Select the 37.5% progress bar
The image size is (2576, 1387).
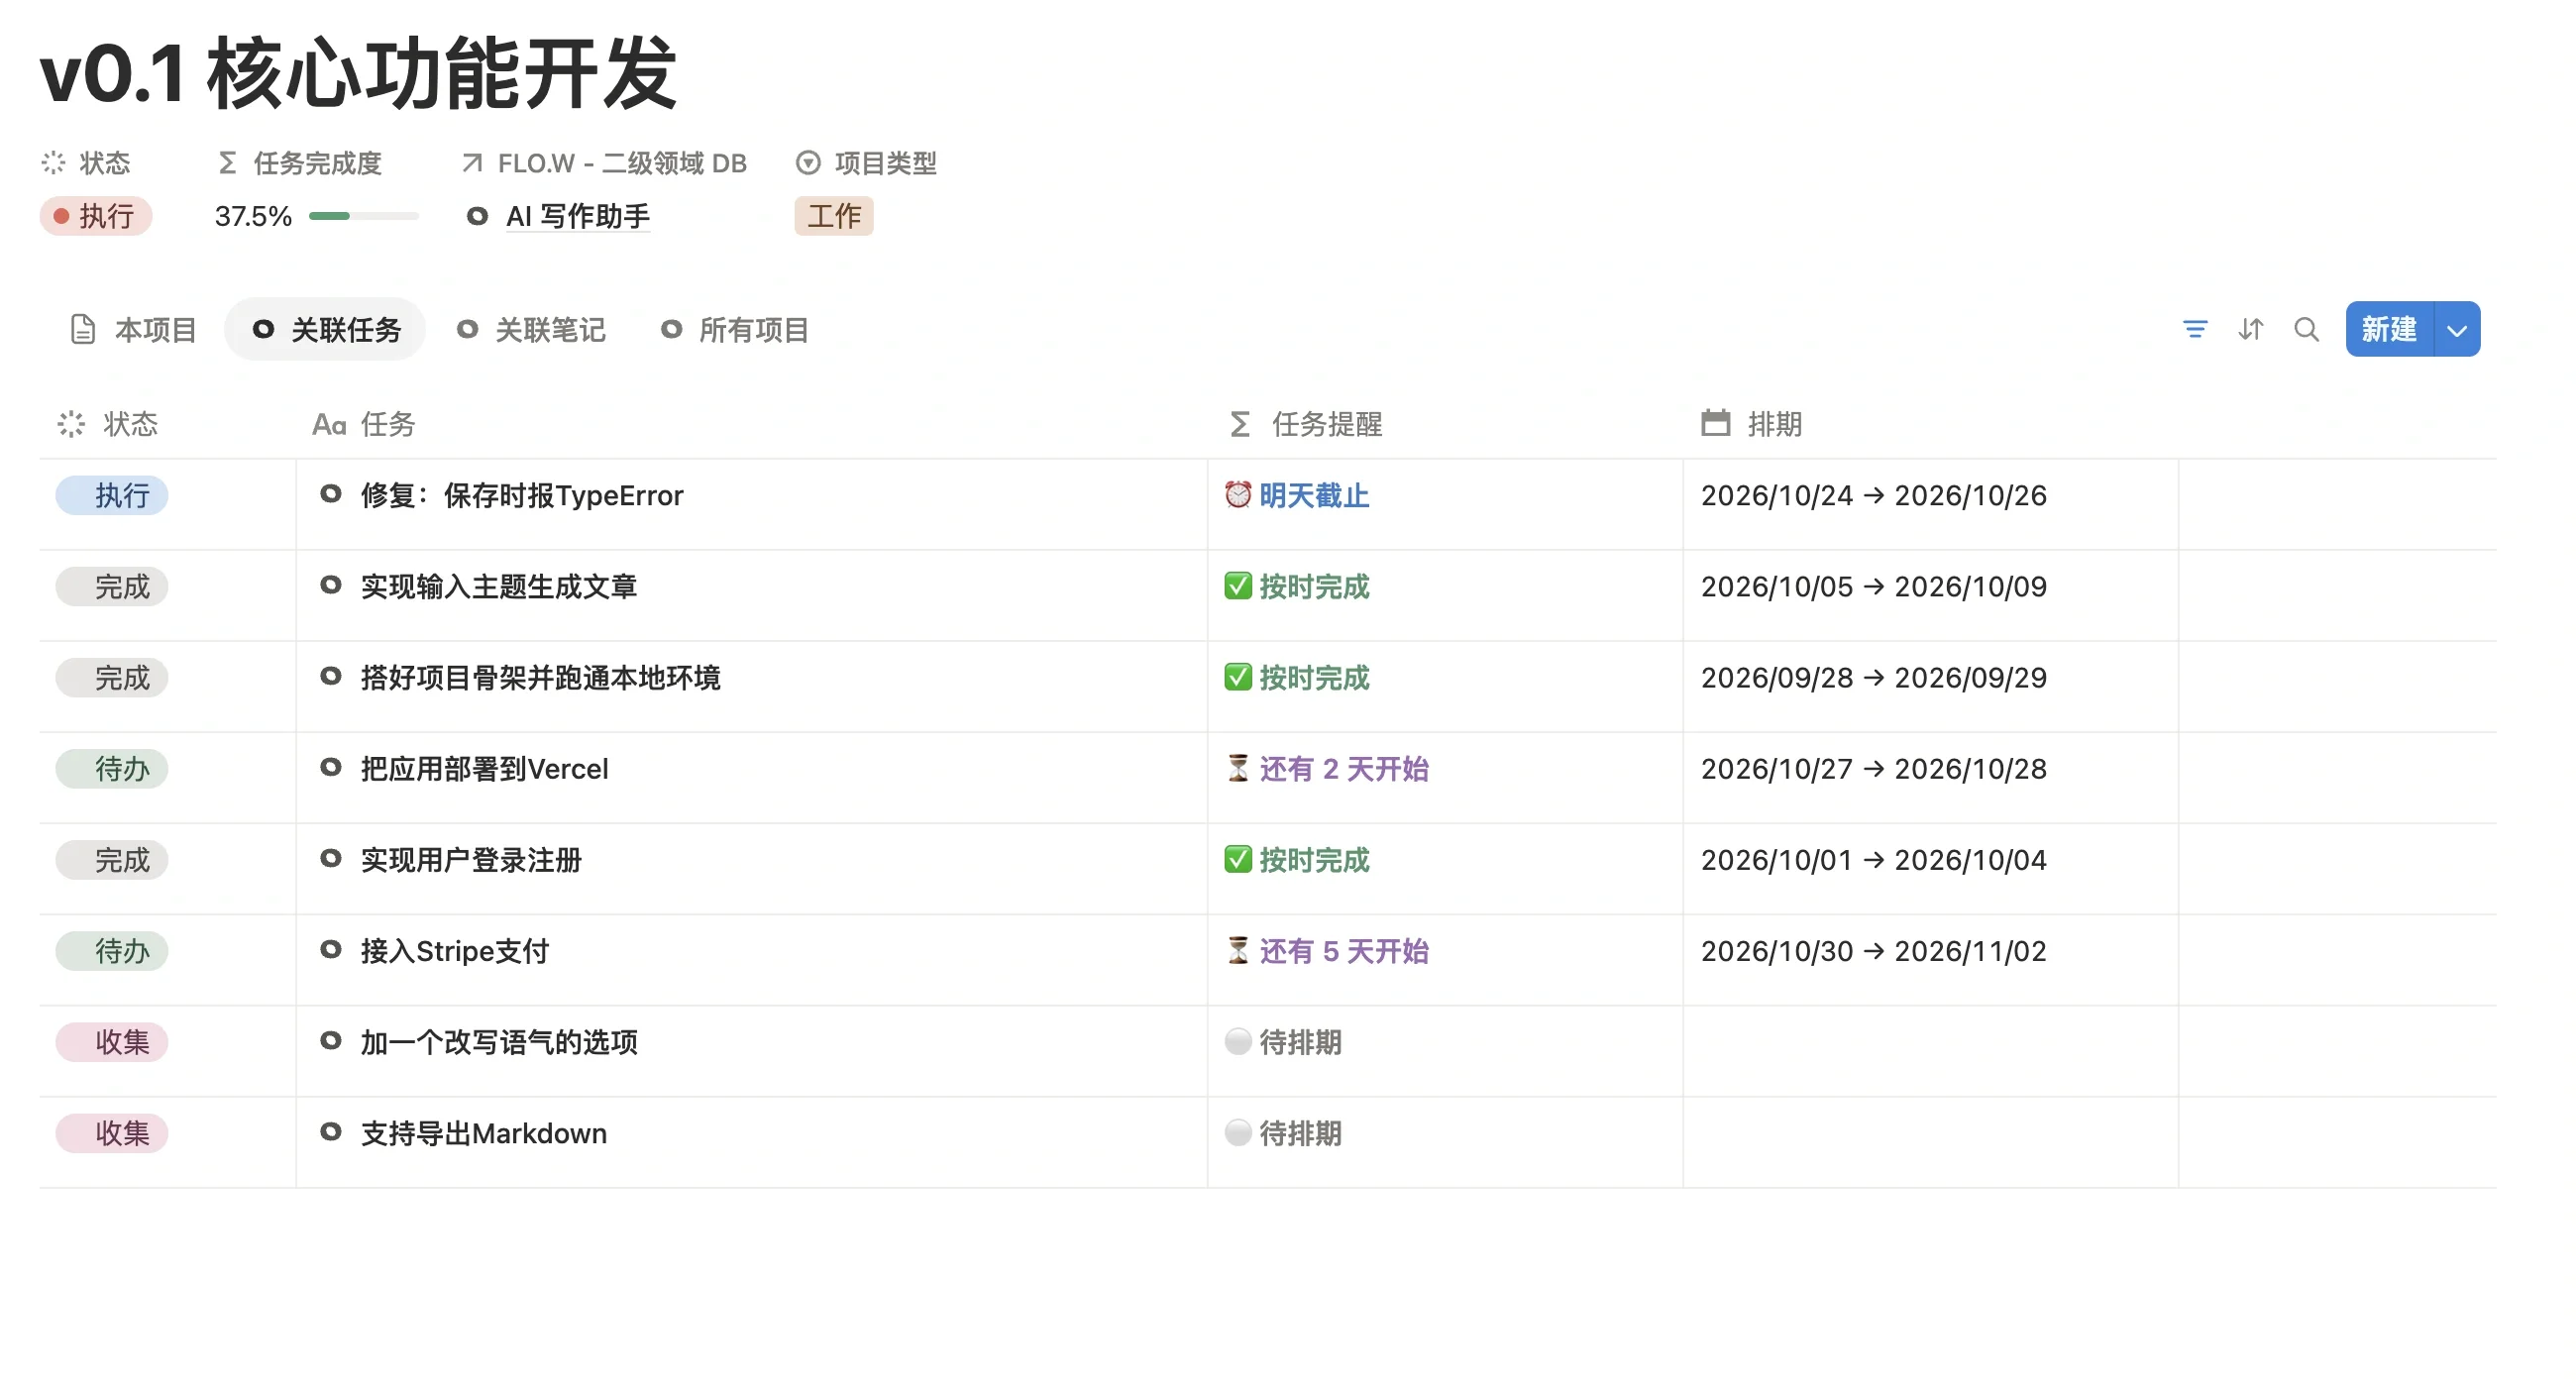click(363, 216)
